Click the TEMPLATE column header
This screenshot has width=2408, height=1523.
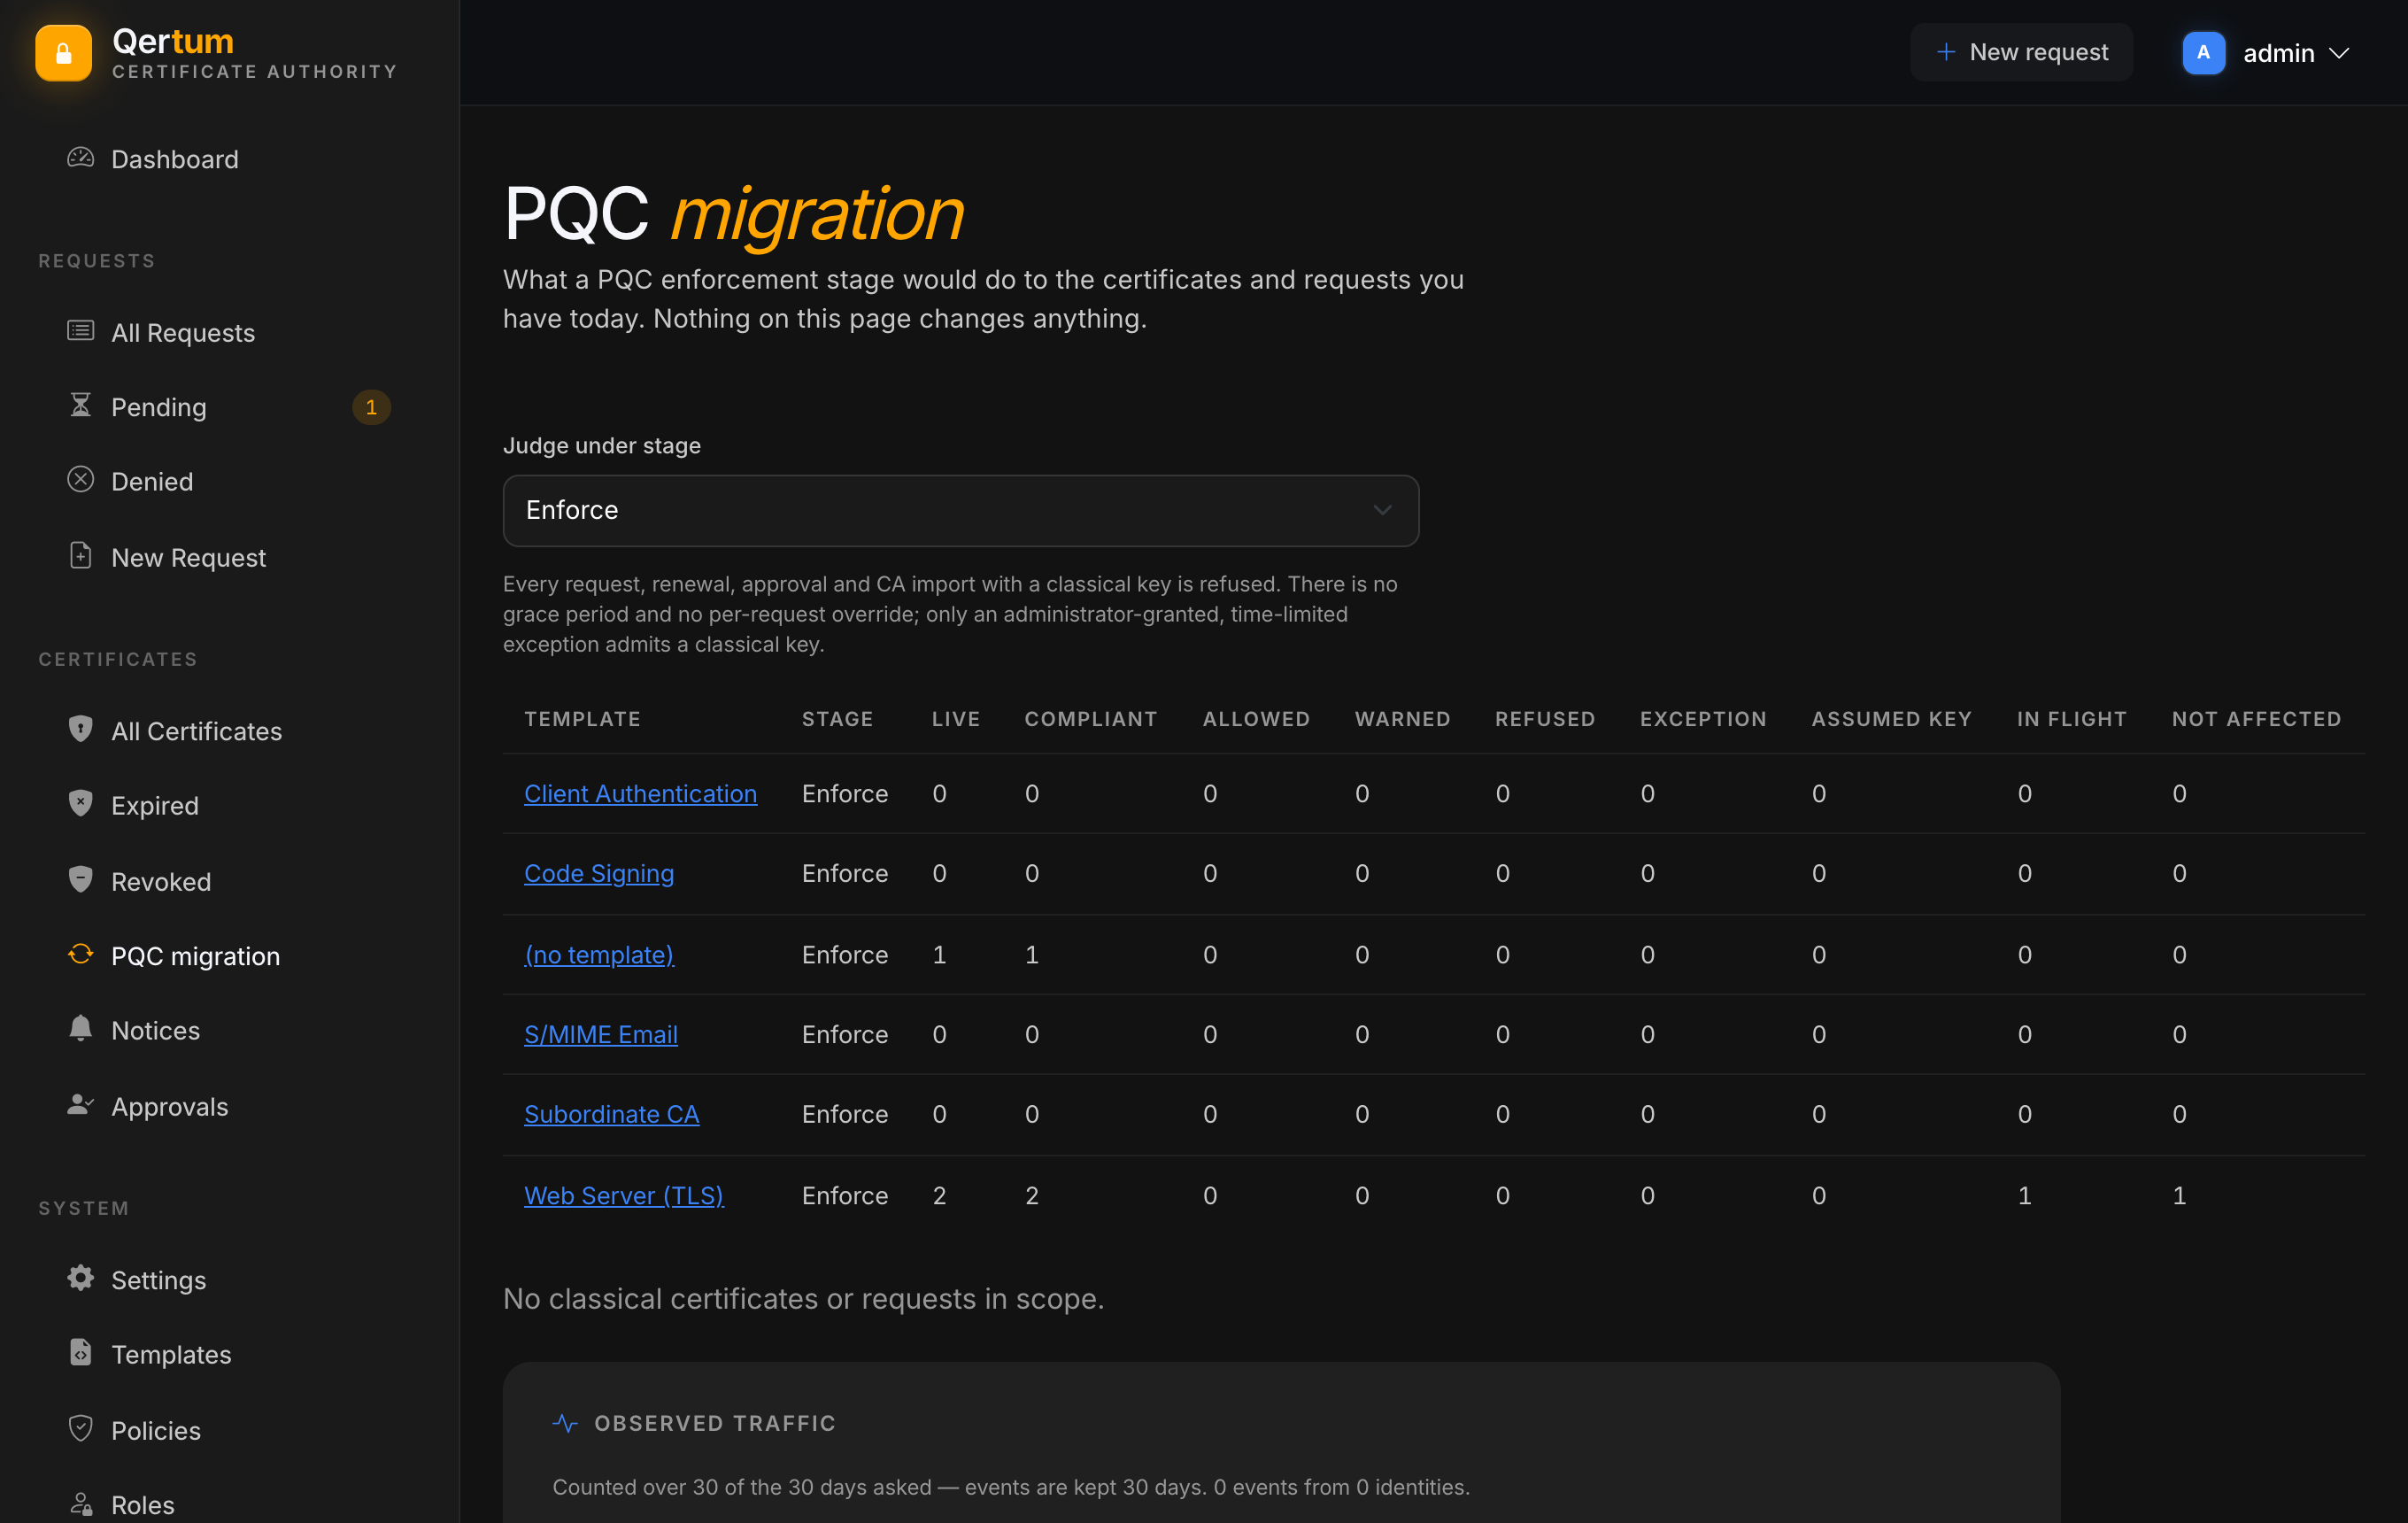pyautogui.click(x=582, y=719)
